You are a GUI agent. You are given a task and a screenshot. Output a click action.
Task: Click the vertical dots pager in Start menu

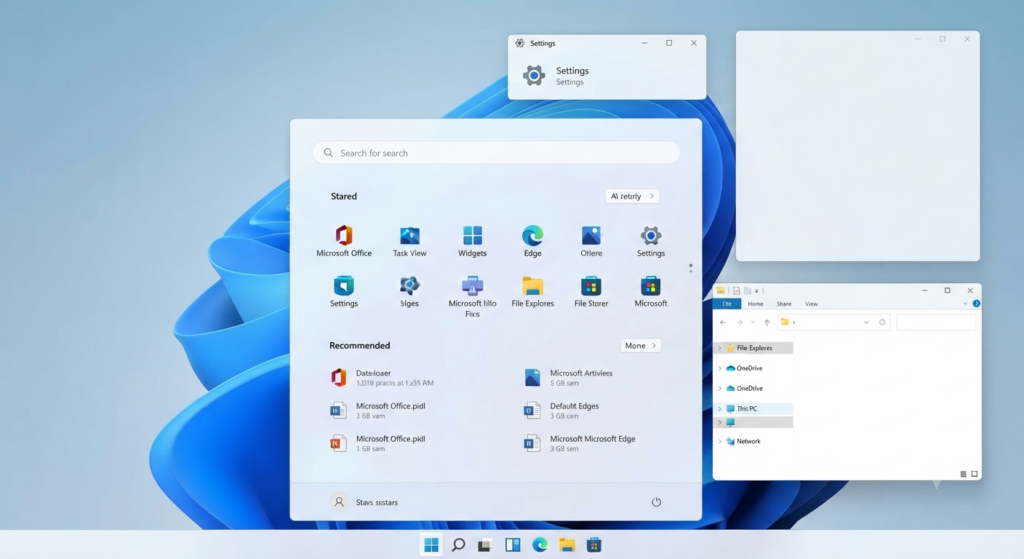pyautogui.click(x=690, y=268)
